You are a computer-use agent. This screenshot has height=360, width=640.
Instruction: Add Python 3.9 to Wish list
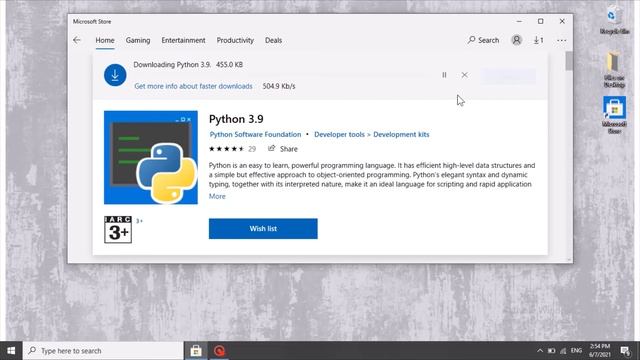coord(263,229)
